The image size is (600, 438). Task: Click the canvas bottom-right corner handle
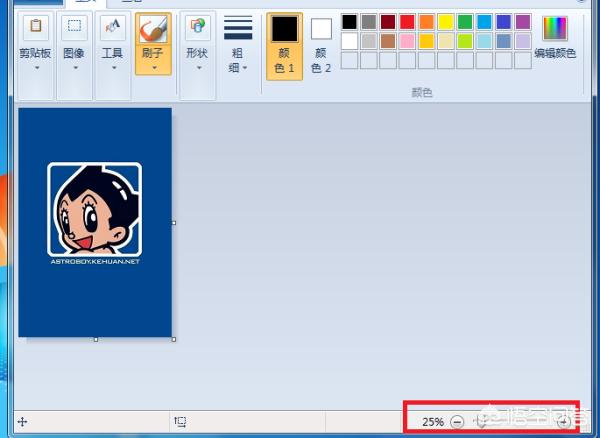coord(174,339)
